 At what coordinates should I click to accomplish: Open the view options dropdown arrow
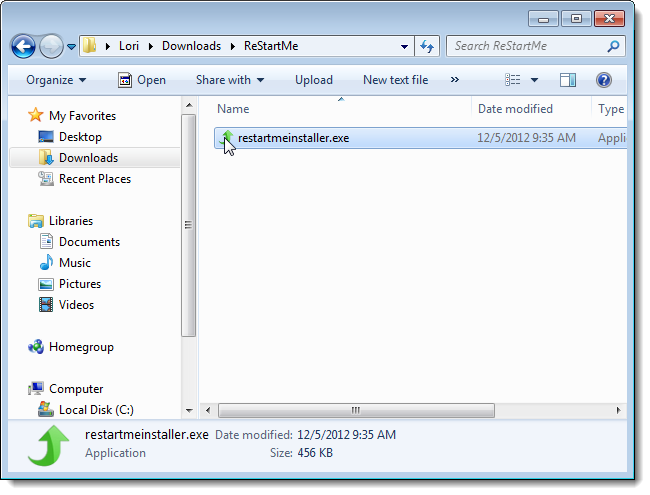tap(534, 80)
